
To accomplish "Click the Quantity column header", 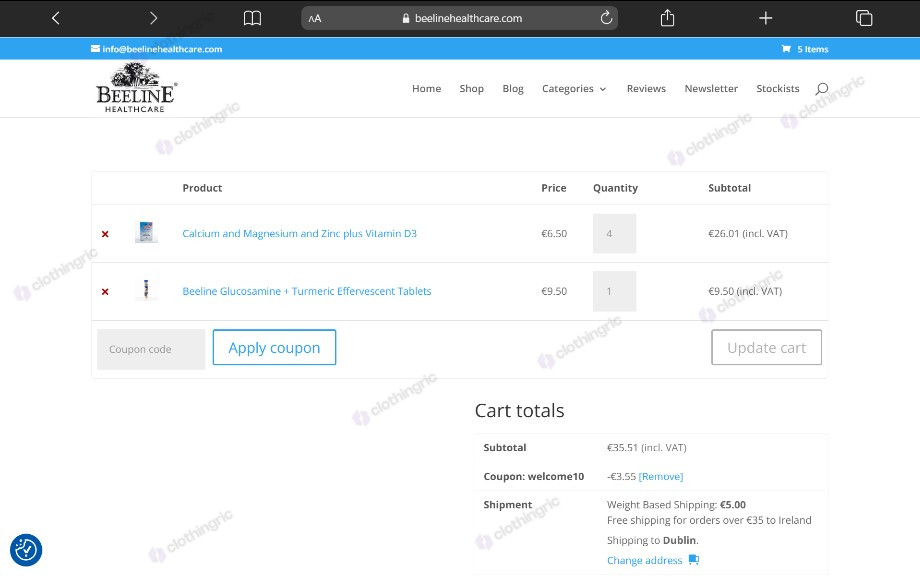I will (x=615, y=188).
